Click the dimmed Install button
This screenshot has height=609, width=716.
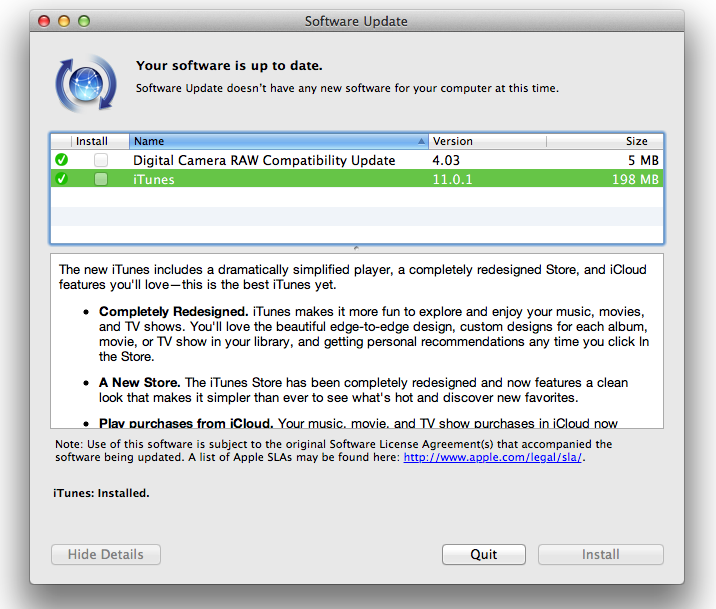point(600,554)
